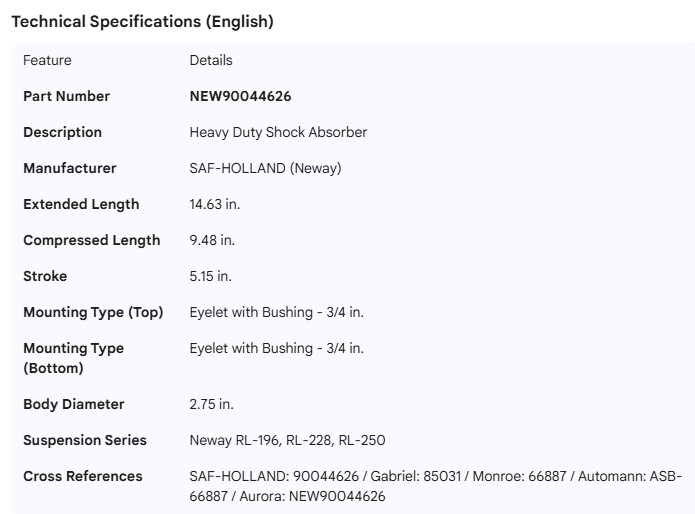Click the SAF-HOLLAND (Neway) manufacturer value

(x=265, y=168)
